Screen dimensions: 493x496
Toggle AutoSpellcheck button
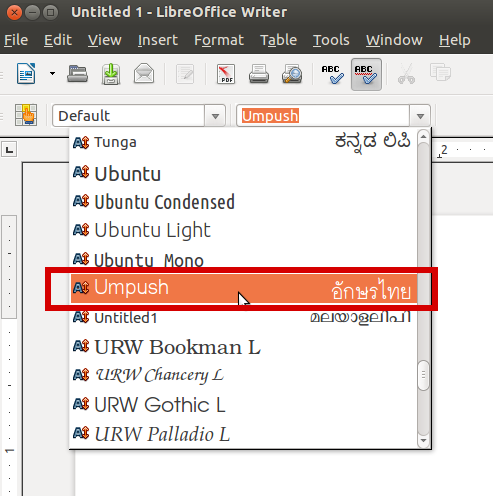366,74
